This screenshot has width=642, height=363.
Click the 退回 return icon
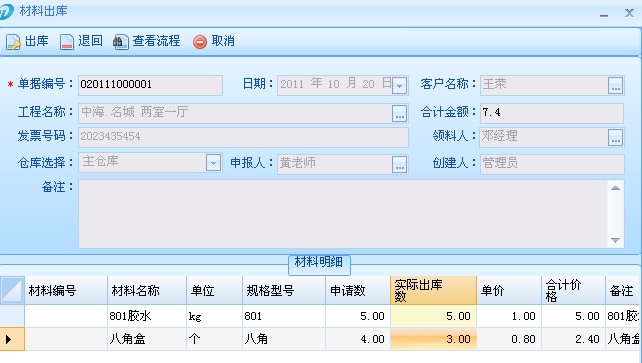(x=67, y=42)
